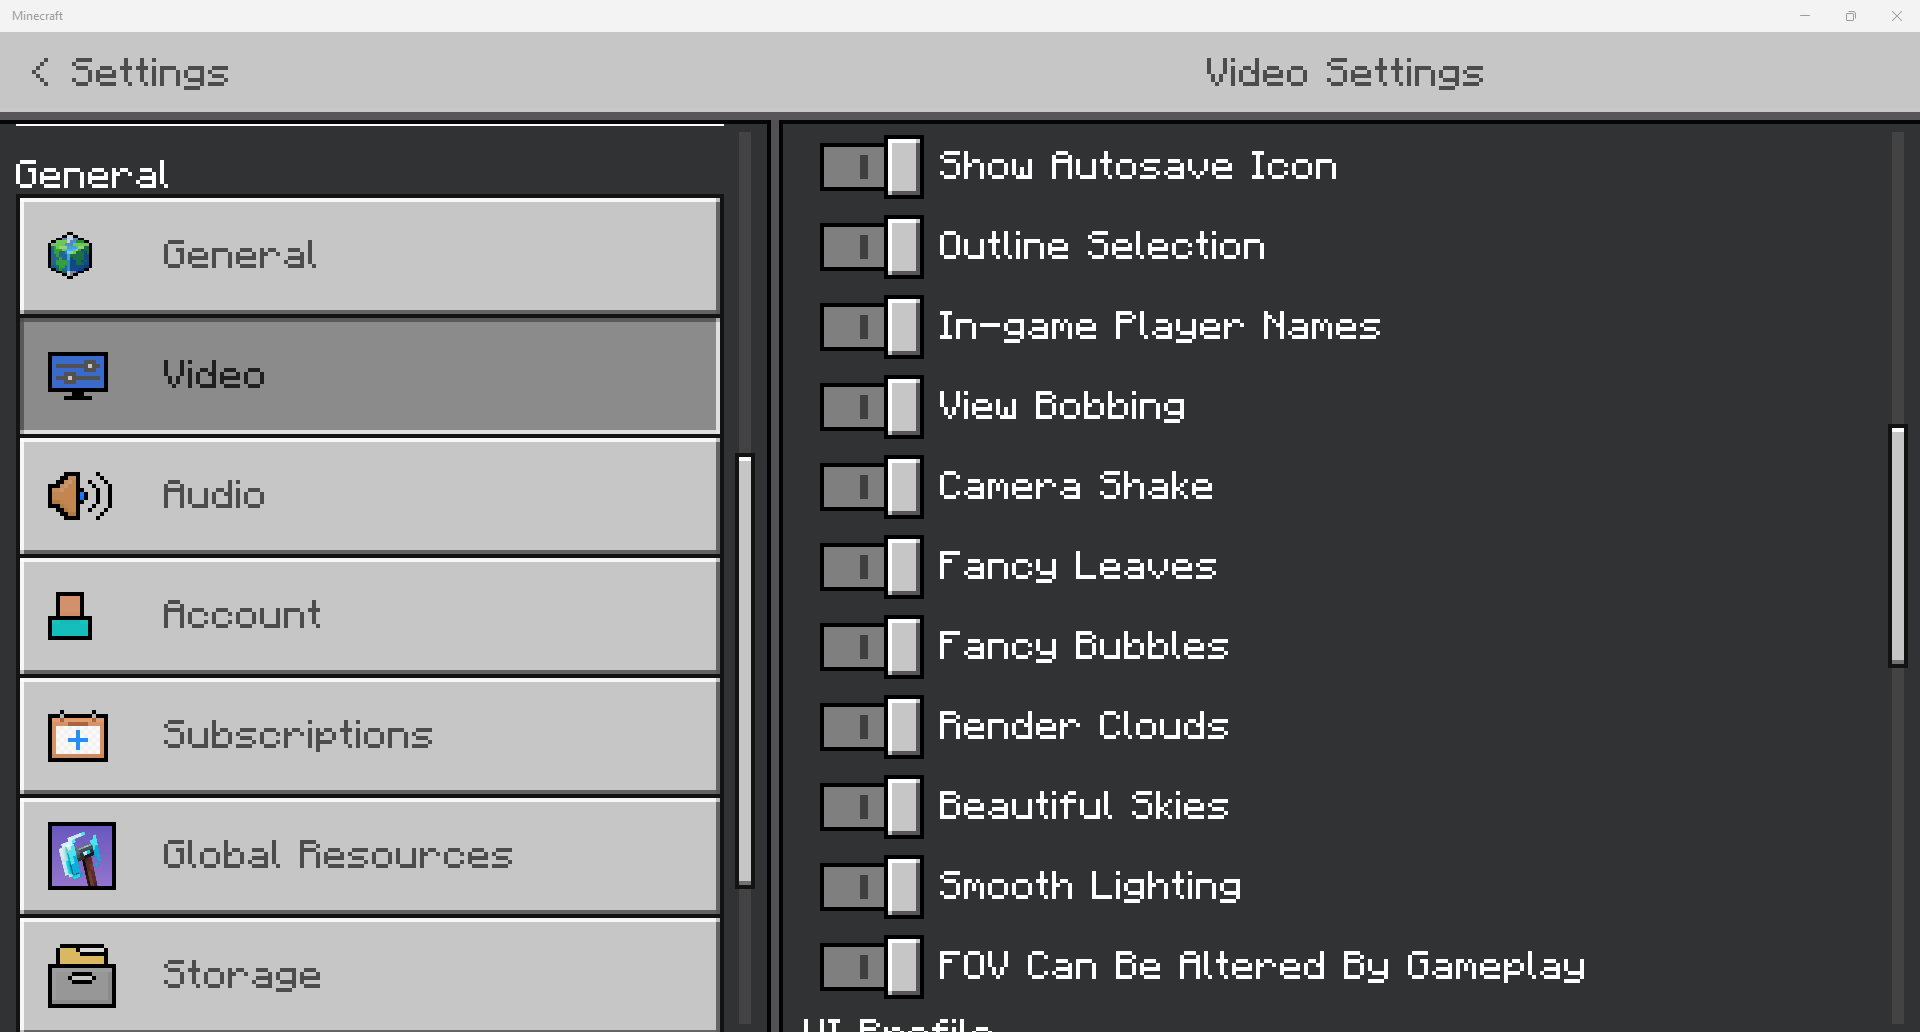The height and width of the screenshot is (1032, 1920).
Task: Click the Global Resources pickaxe icon
Action: 82,856
